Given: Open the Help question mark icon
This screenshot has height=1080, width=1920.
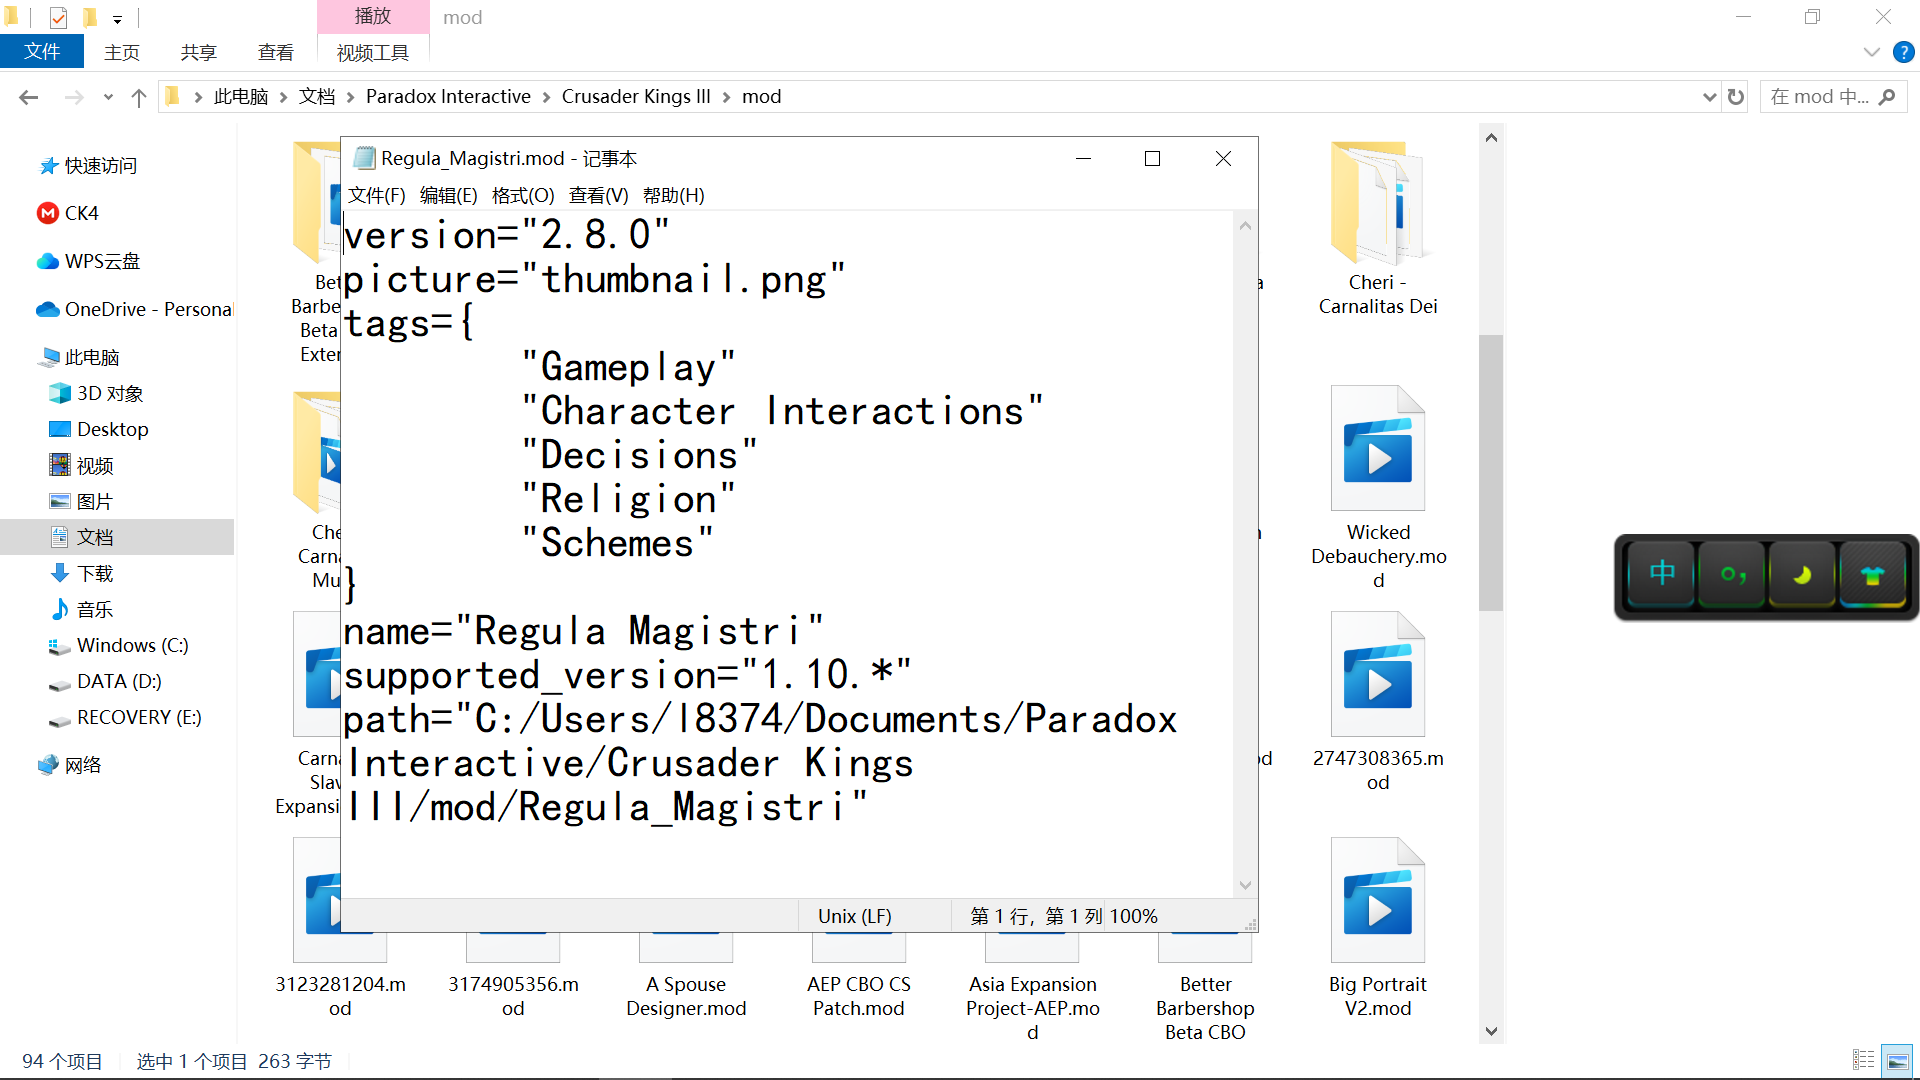Looking at the screenshot, I should (x=1903, y=52).
